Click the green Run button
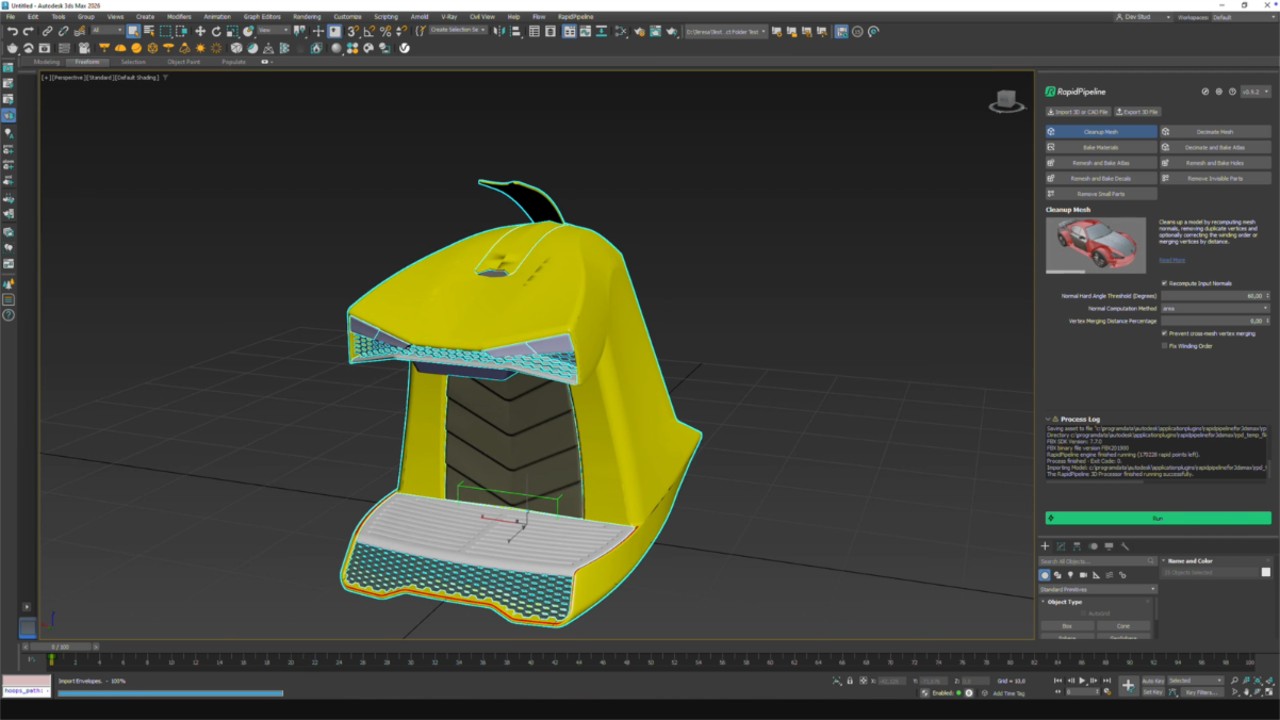This screenshot has height=720, width=1280. coord(1158,518)
